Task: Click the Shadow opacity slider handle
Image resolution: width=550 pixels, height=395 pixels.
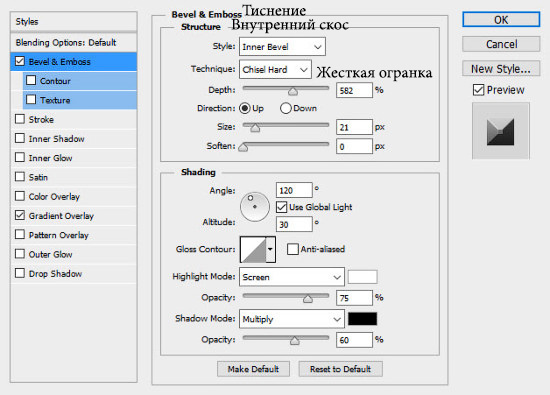Action: click(x=295, y=340)
